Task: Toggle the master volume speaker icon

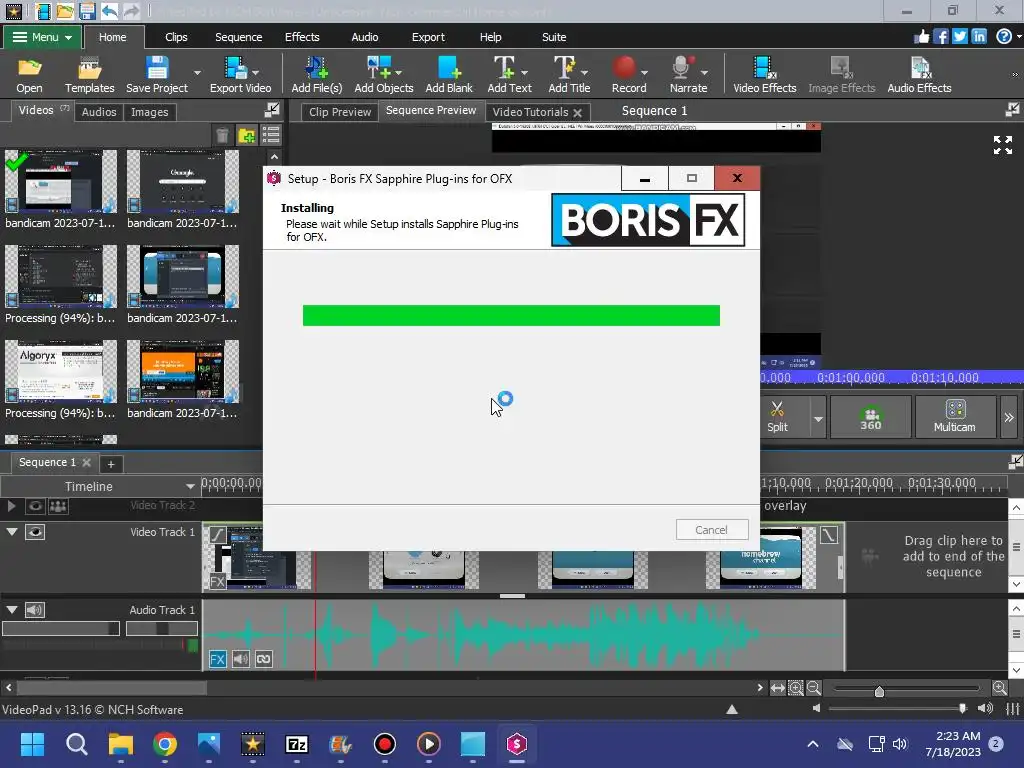Action: pyautogui.click(x=985, y=709)
